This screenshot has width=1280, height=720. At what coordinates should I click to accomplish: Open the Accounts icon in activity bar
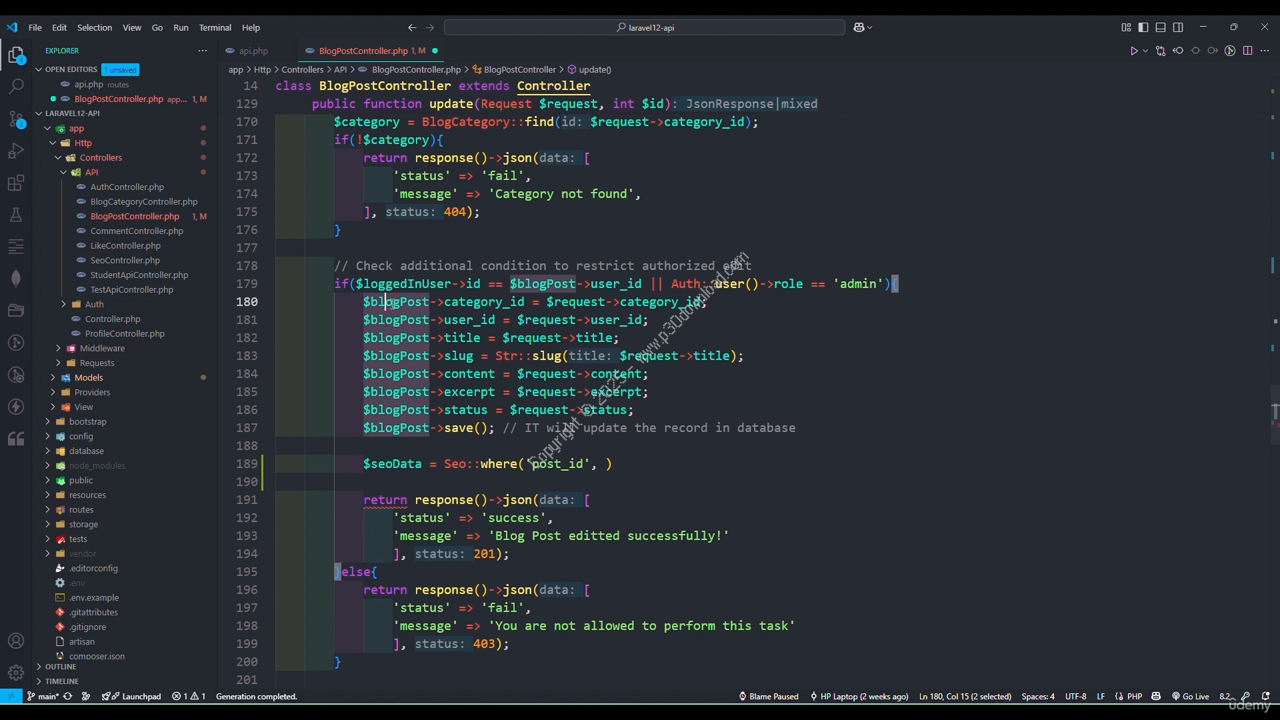click(x=16, y=641)
